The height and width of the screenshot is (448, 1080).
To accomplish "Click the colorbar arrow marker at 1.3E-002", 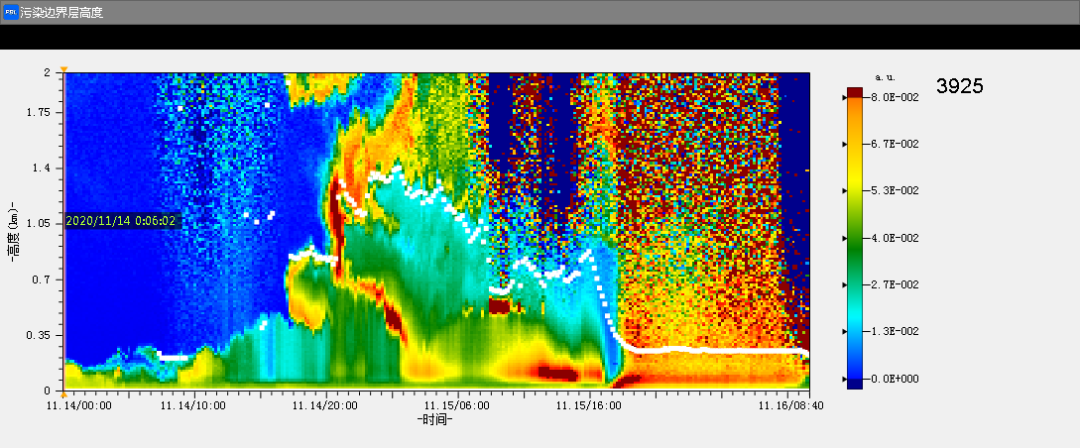I will pos(845,332).
